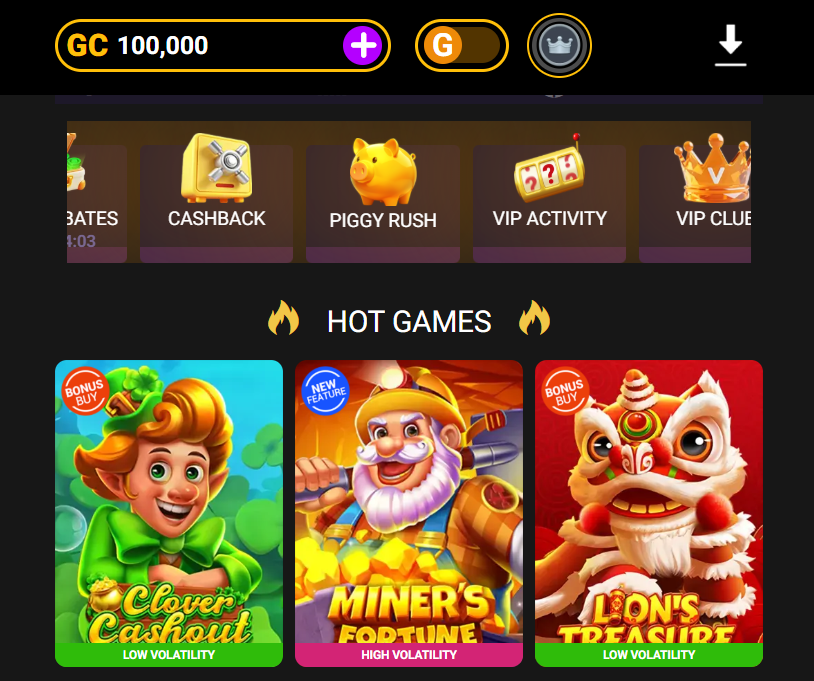
Task: Launch the Miner's Fortune game
Action: (x=409, y=502)
